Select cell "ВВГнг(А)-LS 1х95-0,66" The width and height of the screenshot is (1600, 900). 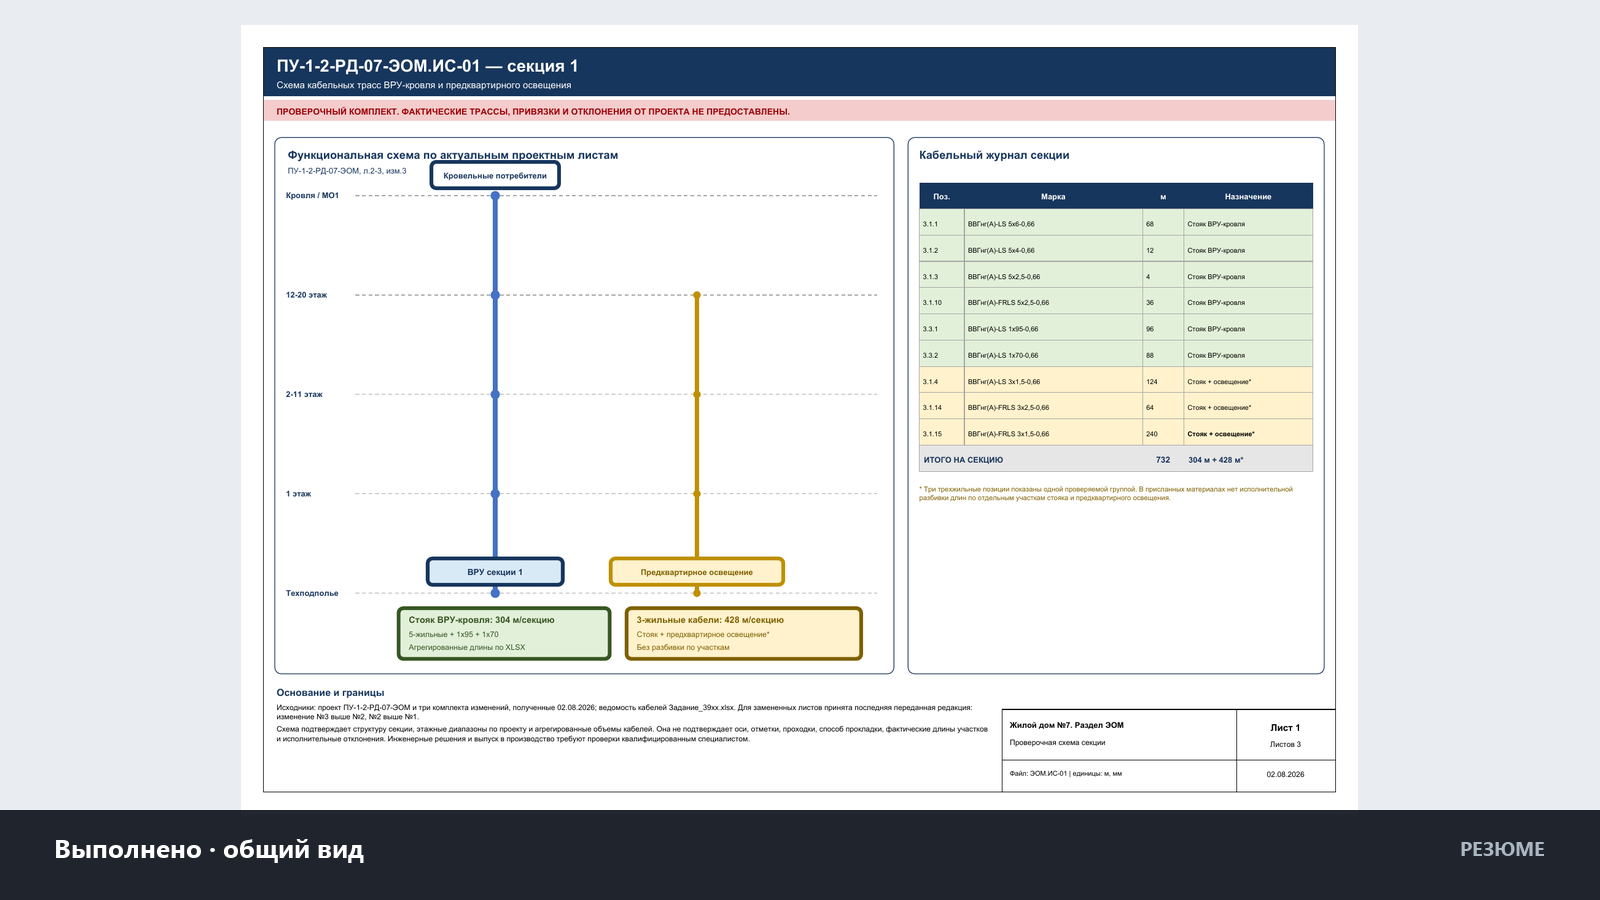[x=1054, y=328]
